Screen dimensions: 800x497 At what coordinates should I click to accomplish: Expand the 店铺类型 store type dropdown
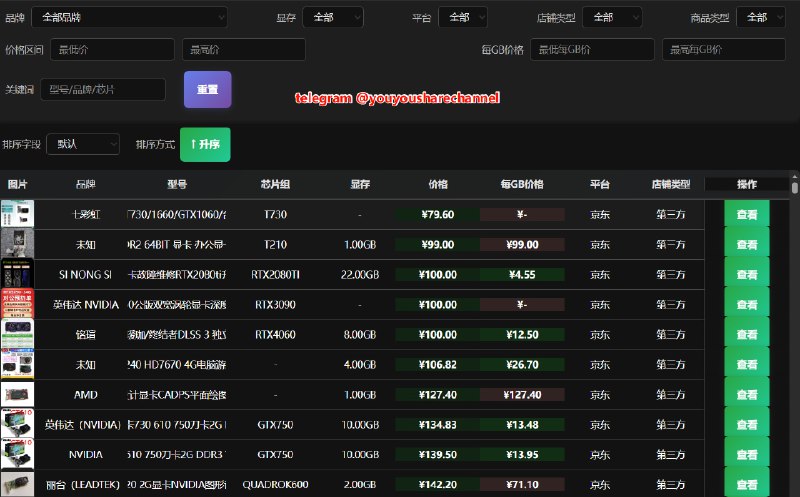611,17
